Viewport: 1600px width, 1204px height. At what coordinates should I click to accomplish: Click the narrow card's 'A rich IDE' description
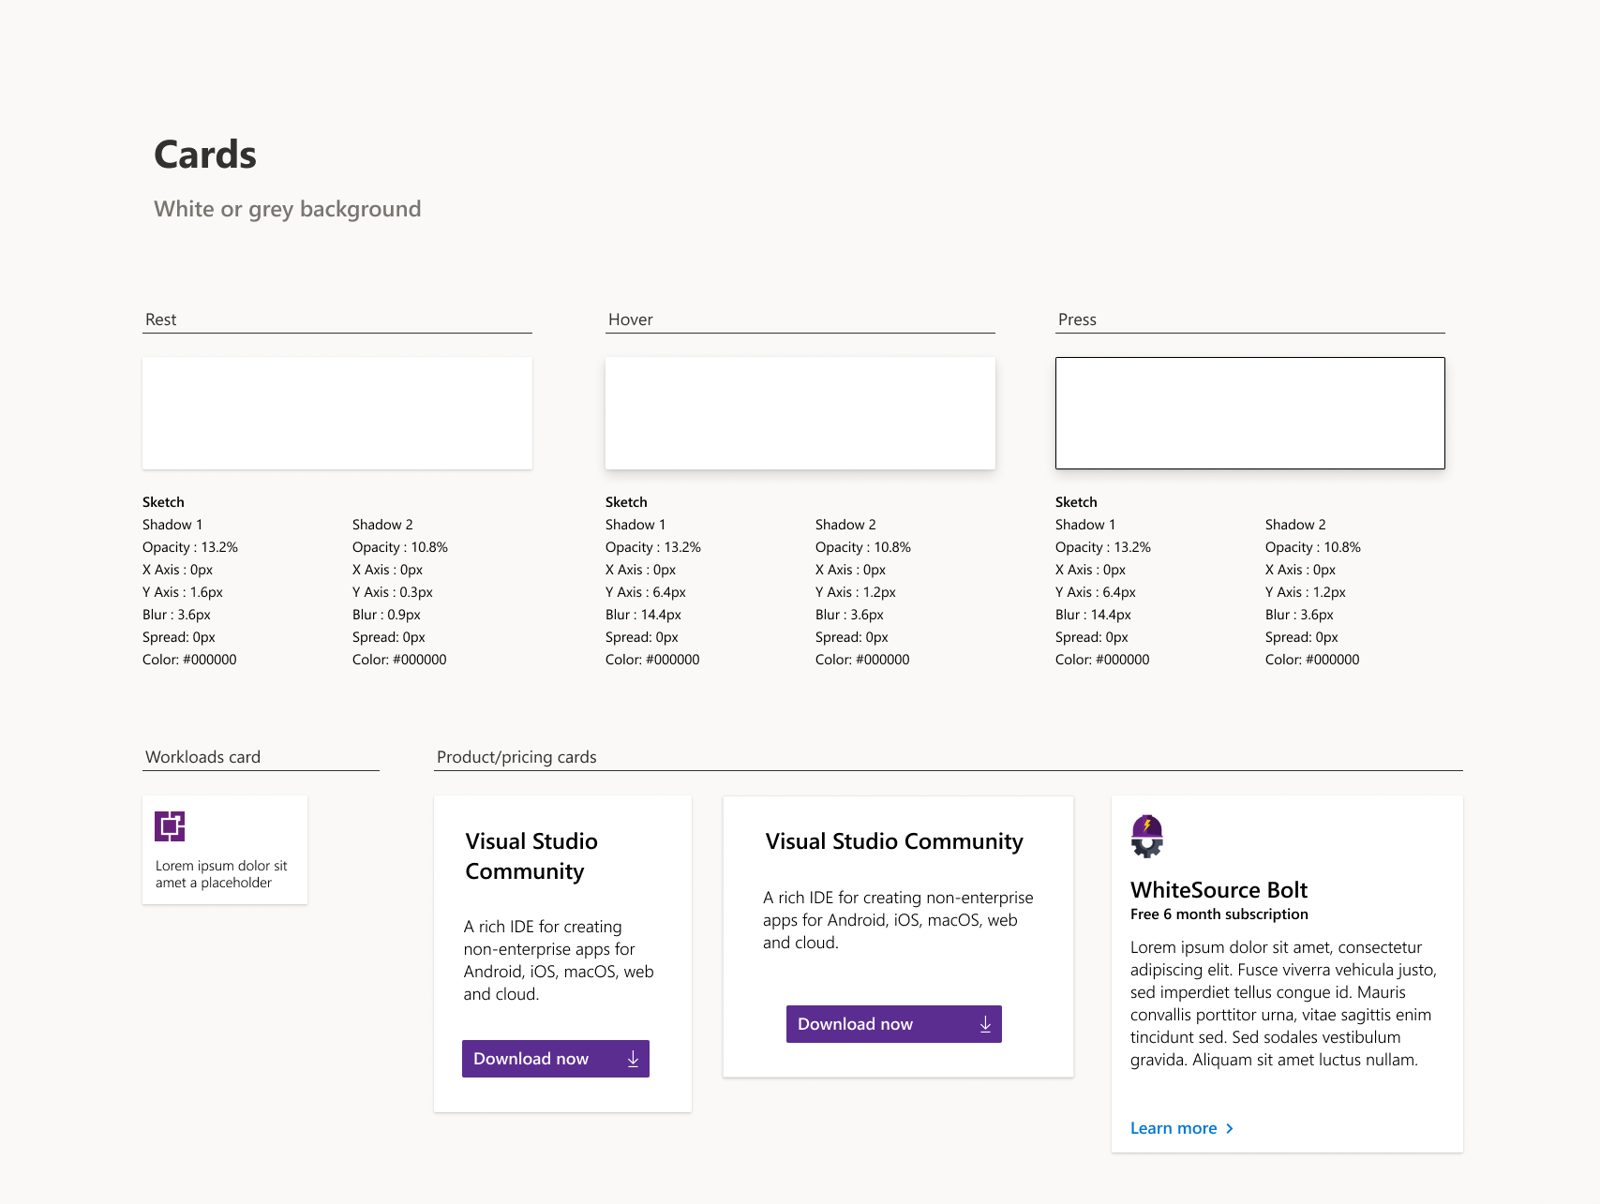coord(558,960)
